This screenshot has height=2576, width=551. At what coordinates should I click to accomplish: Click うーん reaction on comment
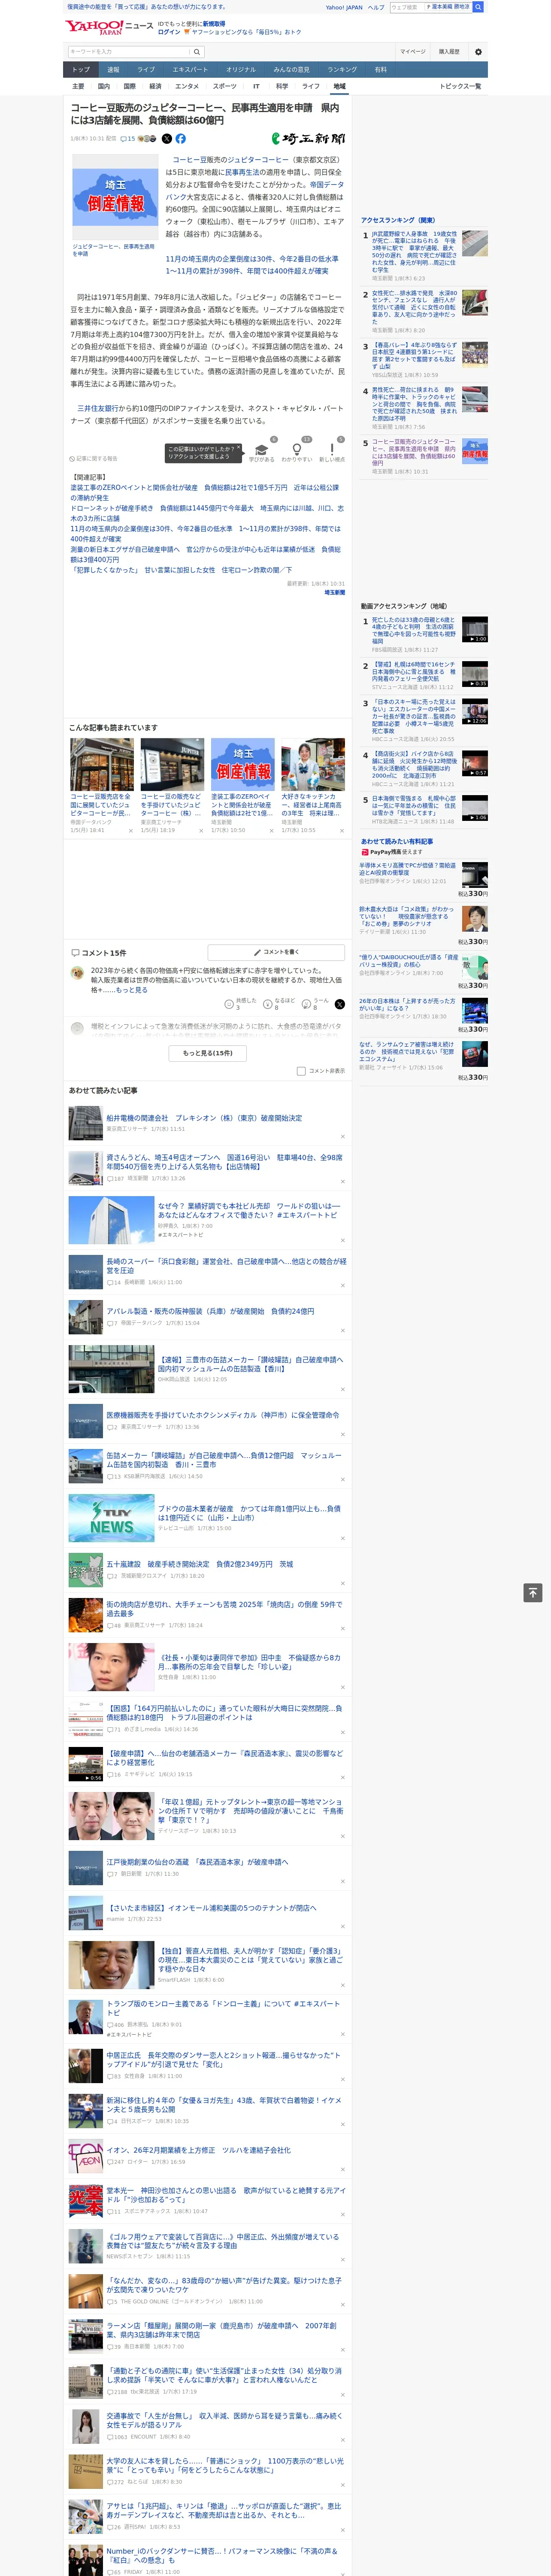click(x=306, y=1004)
